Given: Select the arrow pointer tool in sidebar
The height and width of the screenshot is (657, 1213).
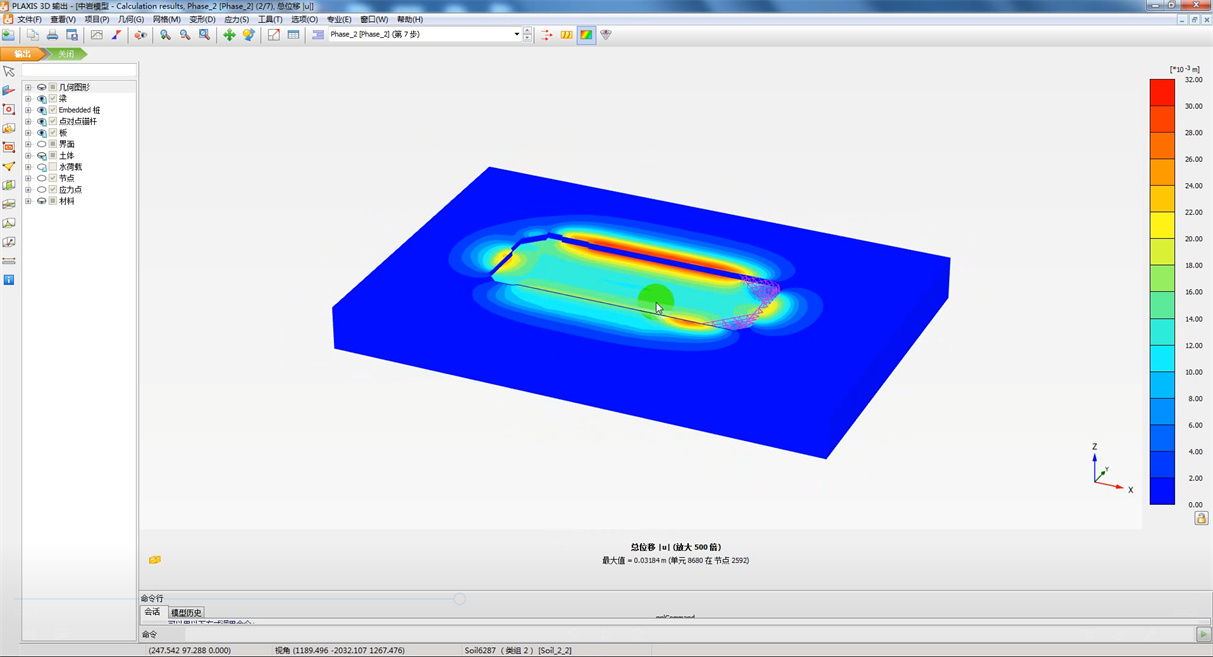Looking at the screenshot, I should [x=9, y=72].
